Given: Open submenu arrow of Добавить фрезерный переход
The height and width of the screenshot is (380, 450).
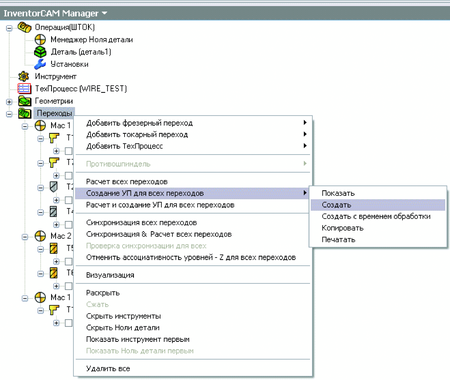Looking at the screenshot, I should click(x=305, y=123).
